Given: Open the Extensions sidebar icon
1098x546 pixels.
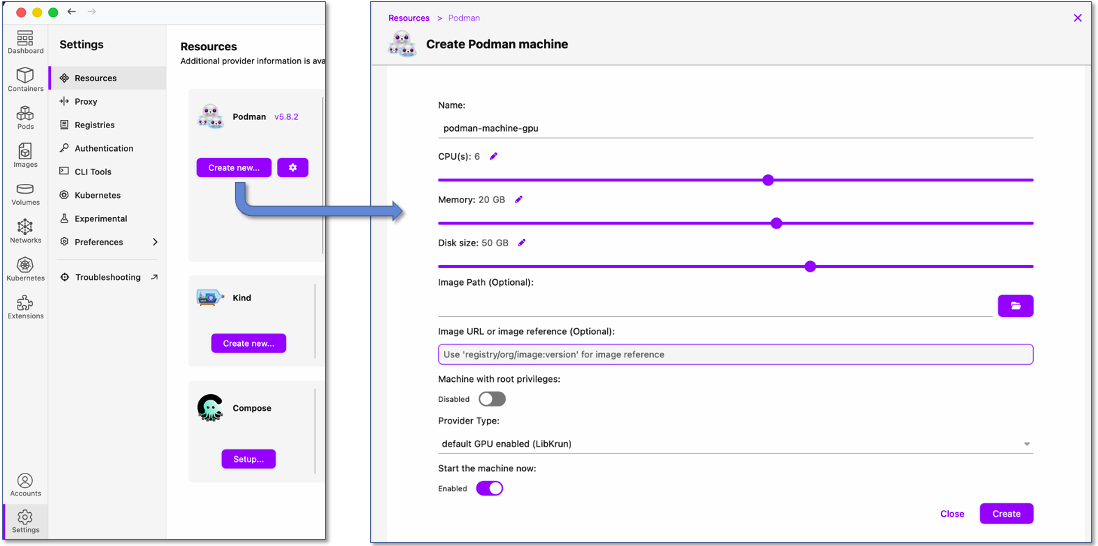Looking at the screenshot, I should [25, 307].
